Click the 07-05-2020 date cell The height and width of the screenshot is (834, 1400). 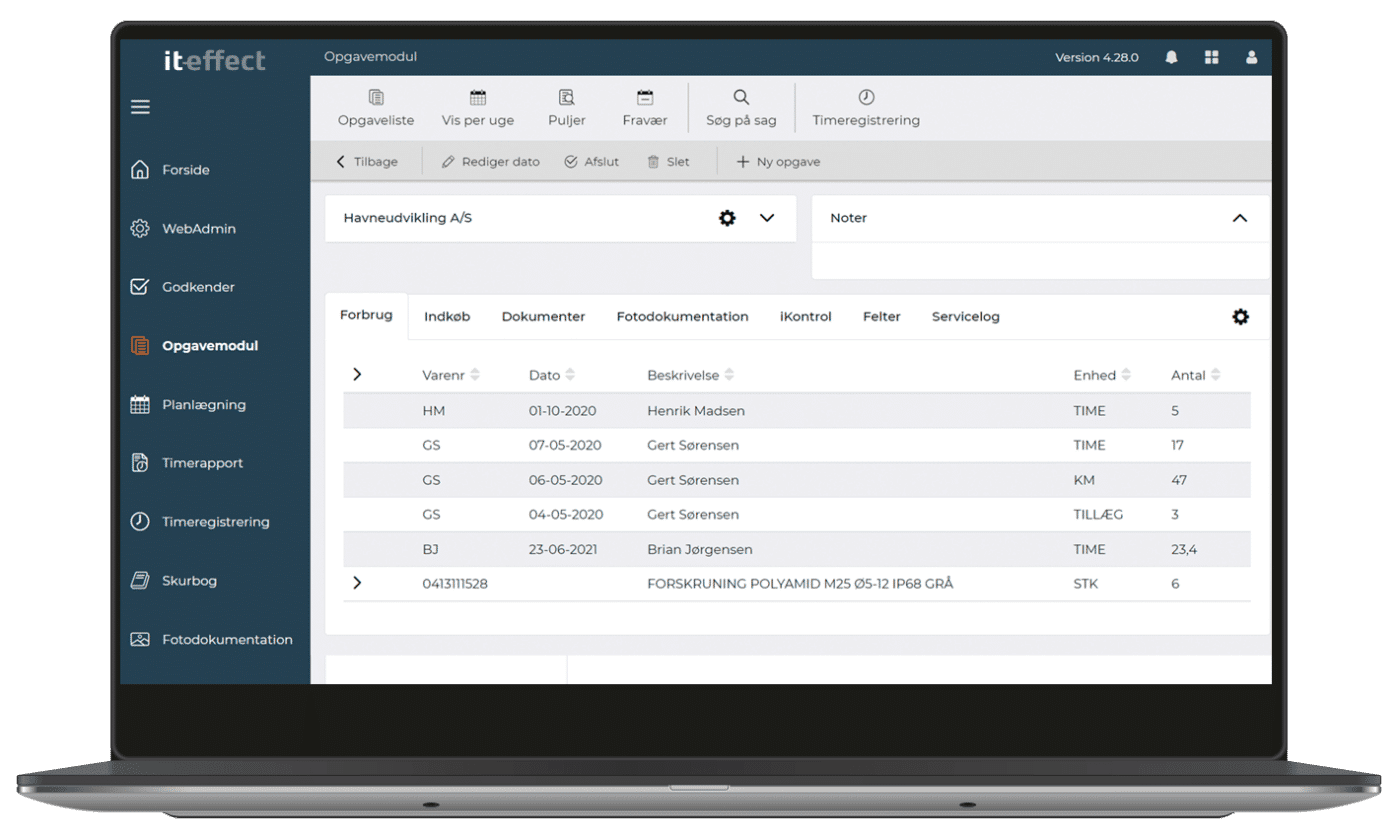[565, 445]
